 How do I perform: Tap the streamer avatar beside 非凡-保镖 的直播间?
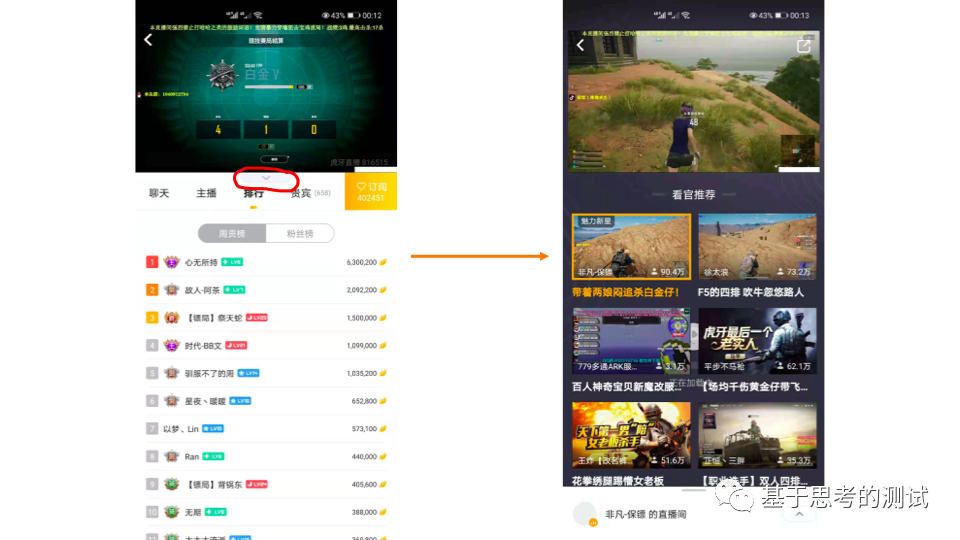tap(584, 514)
